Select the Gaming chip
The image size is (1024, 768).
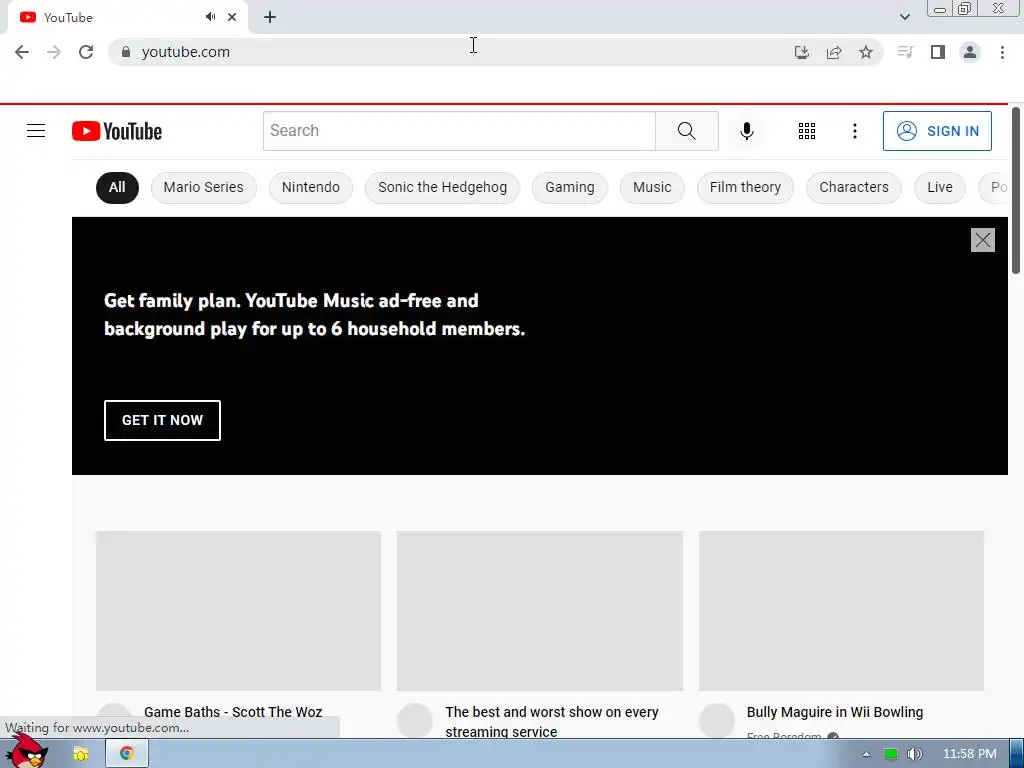(x=569, y=187)
